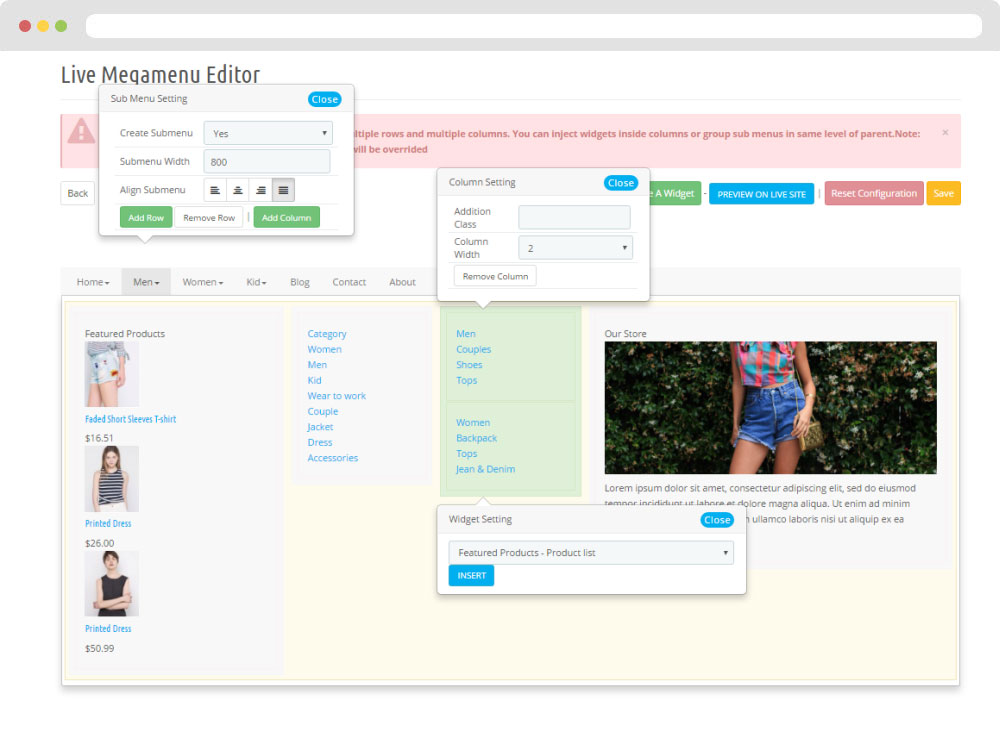
Task: Click the browser address bar
Action: click(x=534, y=26)
